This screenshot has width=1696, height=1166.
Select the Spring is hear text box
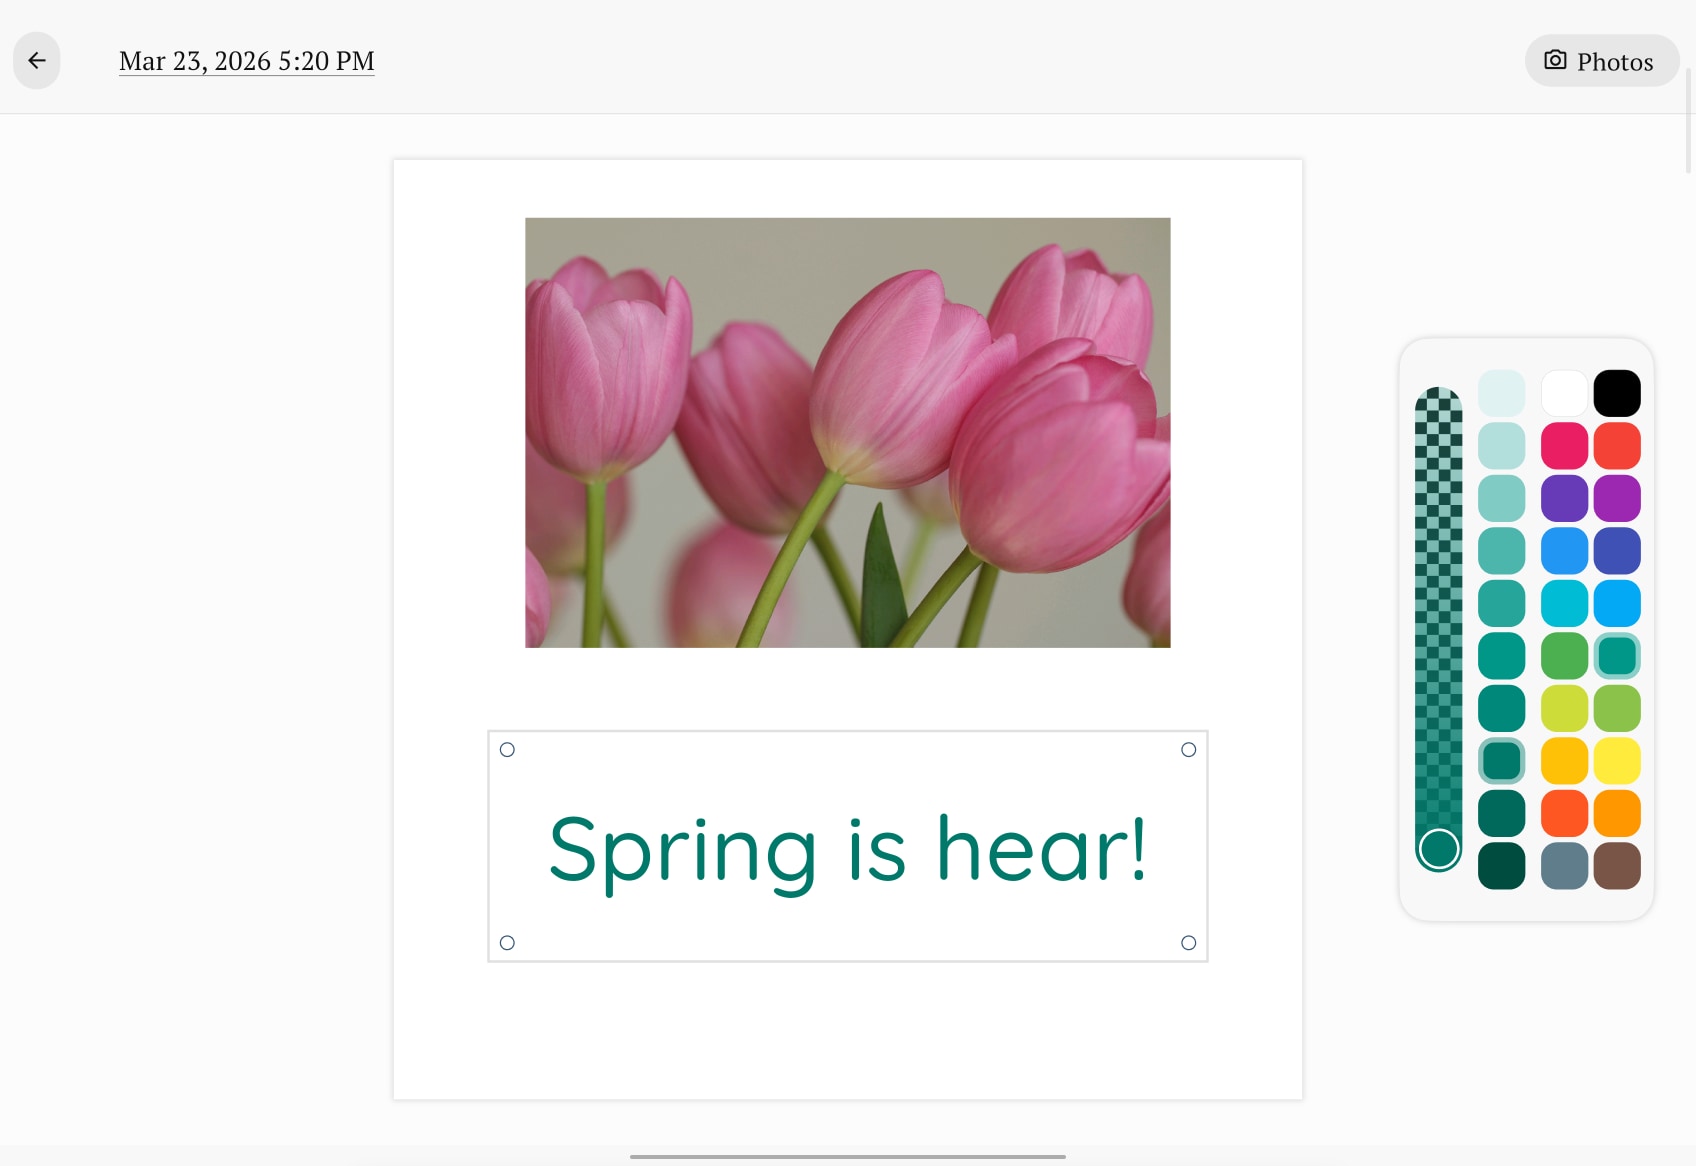(x=847, y=846)
